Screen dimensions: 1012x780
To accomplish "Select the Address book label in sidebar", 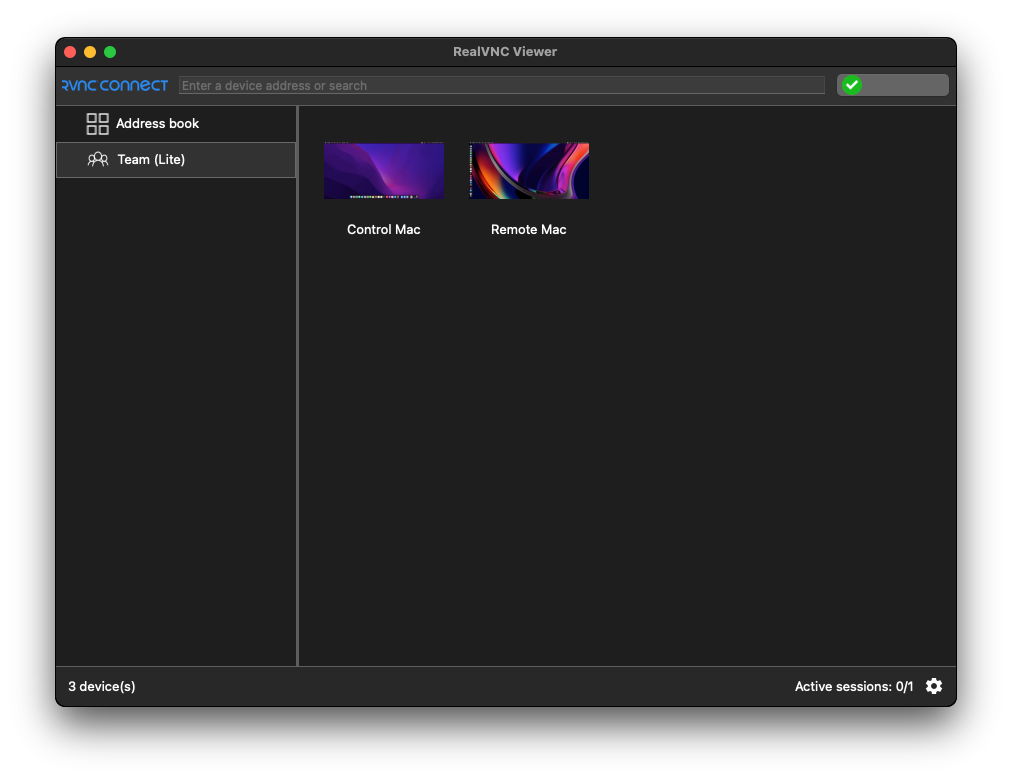I will coord(157,124).
